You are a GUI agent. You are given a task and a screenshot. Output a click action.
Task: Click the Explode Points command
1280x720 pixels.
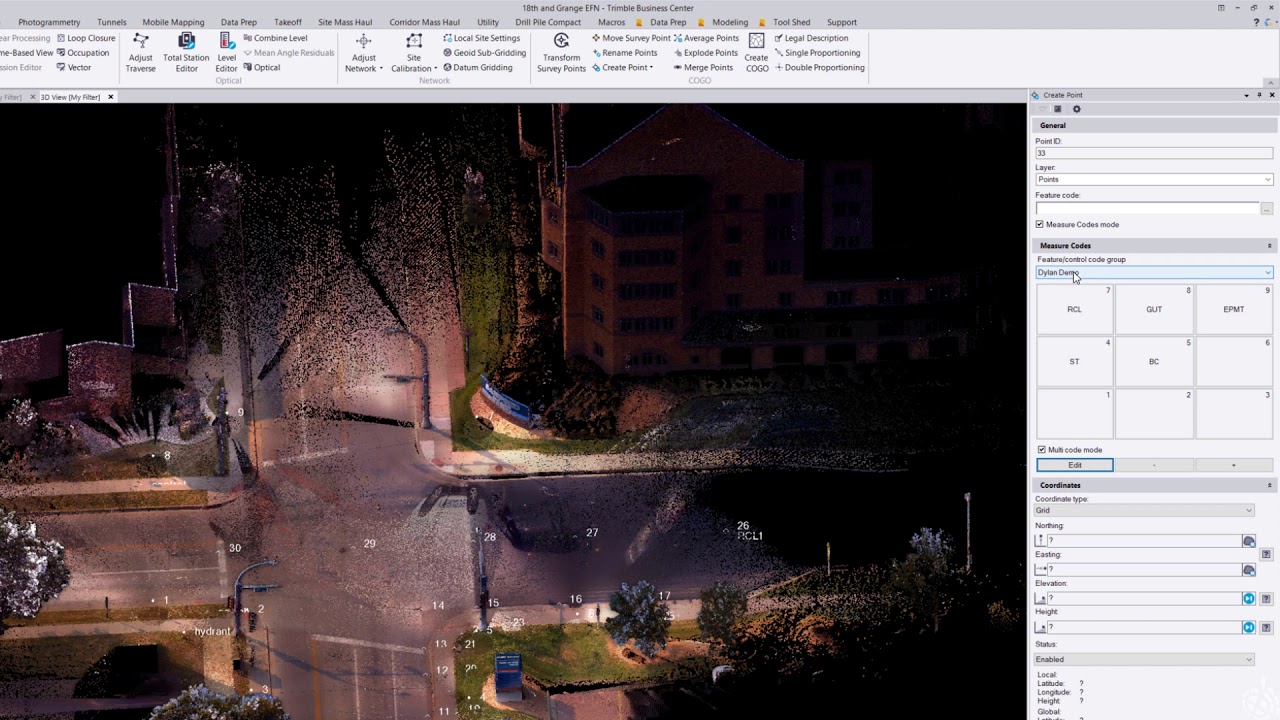click(705, 53)
